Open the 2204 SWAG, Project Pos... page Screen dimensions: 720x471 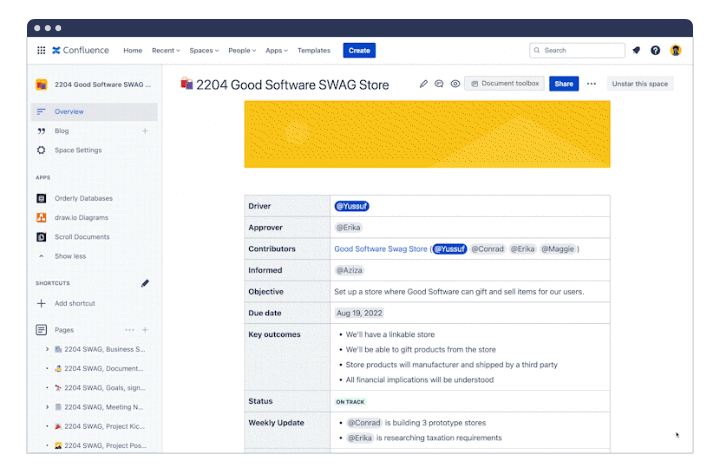point(105,446)
